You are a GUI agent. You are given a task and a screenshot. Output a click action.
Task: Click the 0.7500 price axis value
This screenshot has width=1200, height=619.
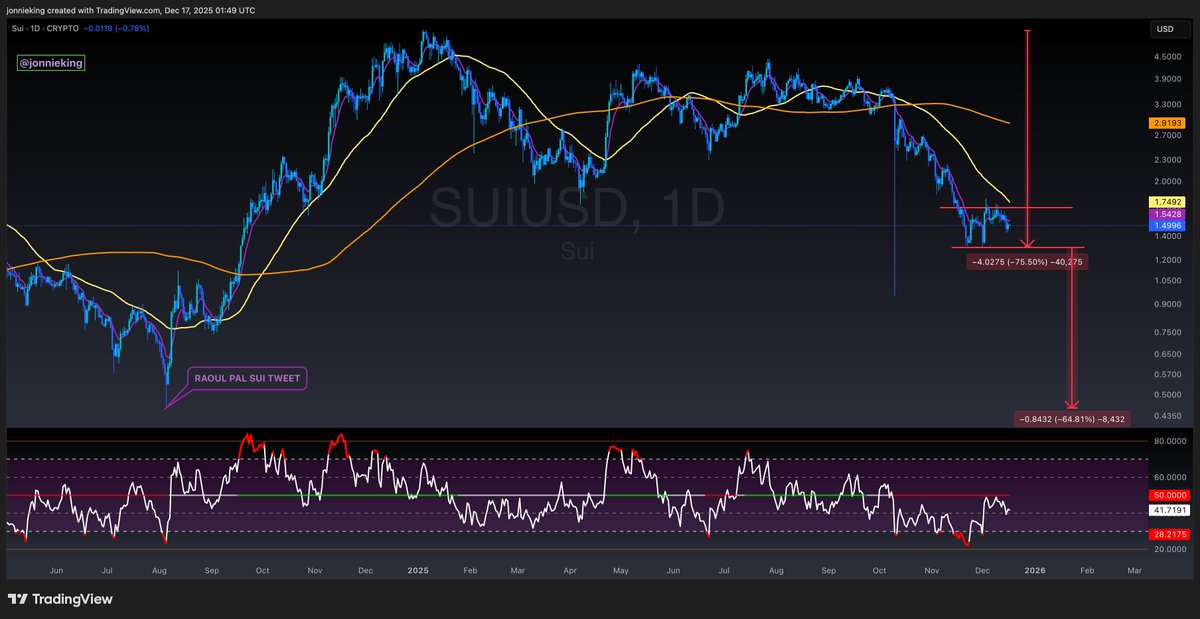click(1168, 332)
